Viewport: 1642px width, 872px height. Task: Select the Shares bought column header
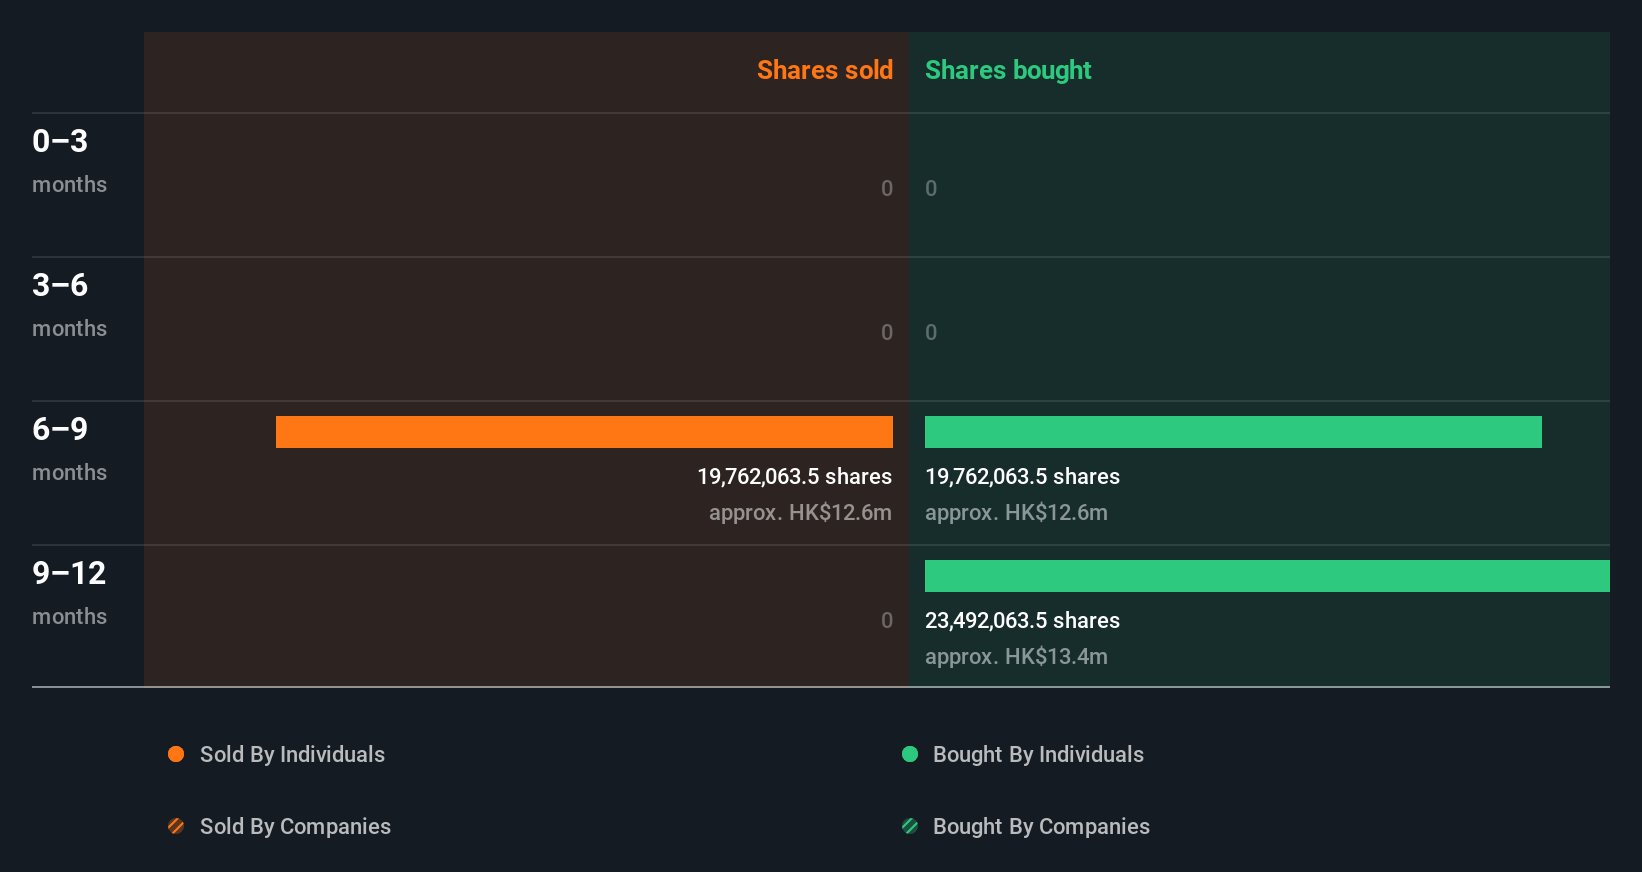pyautogui.click(x=1008, y=70)
